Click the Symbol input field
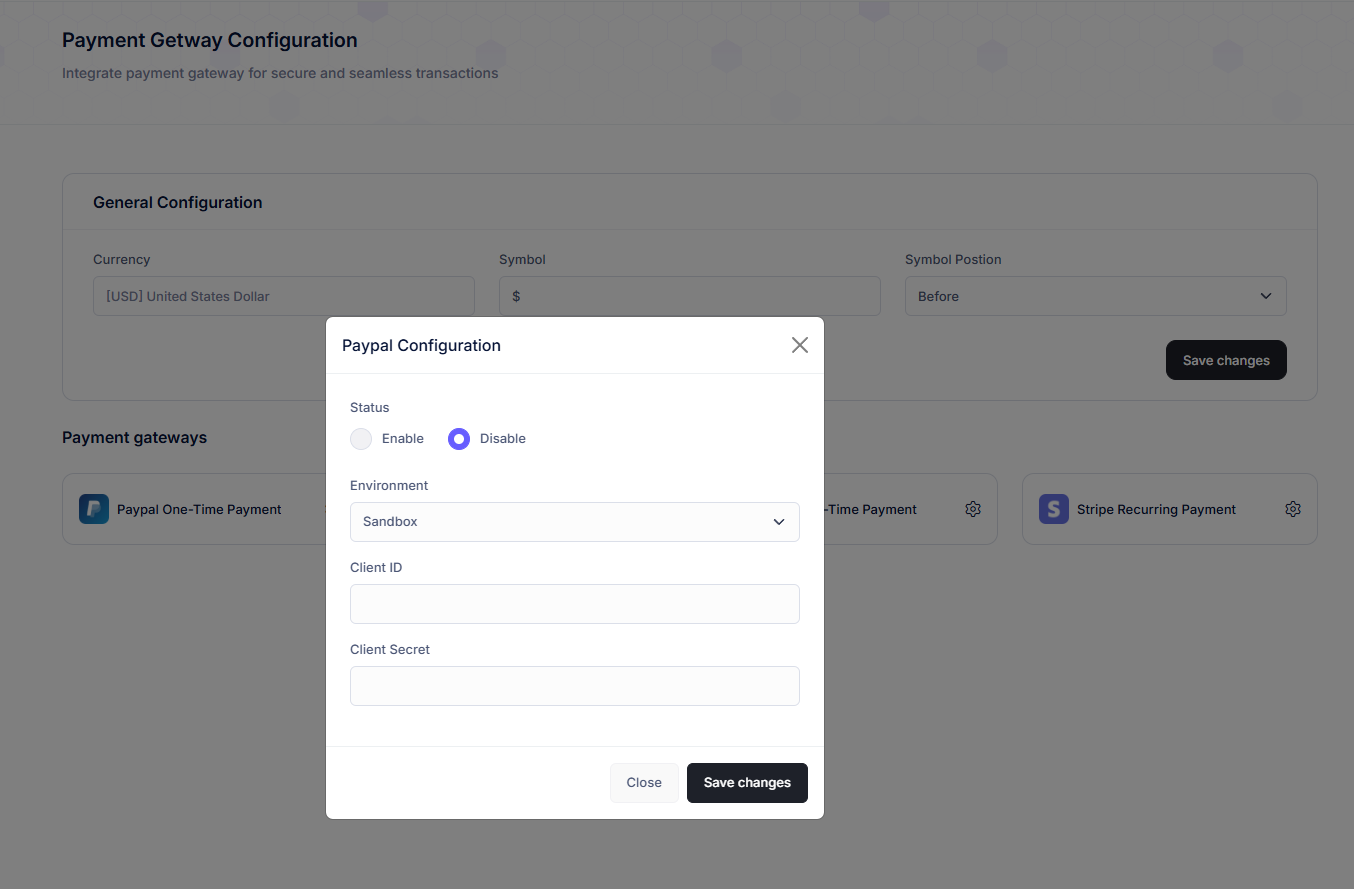 [x=689, y=296]
